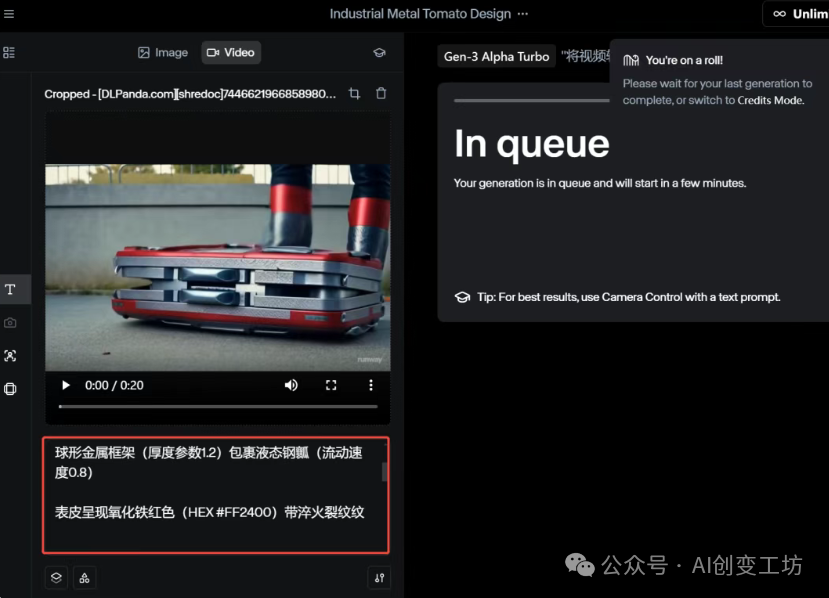Click the prompt box scrollbar

pyautogui.click(x=384, y=472)
